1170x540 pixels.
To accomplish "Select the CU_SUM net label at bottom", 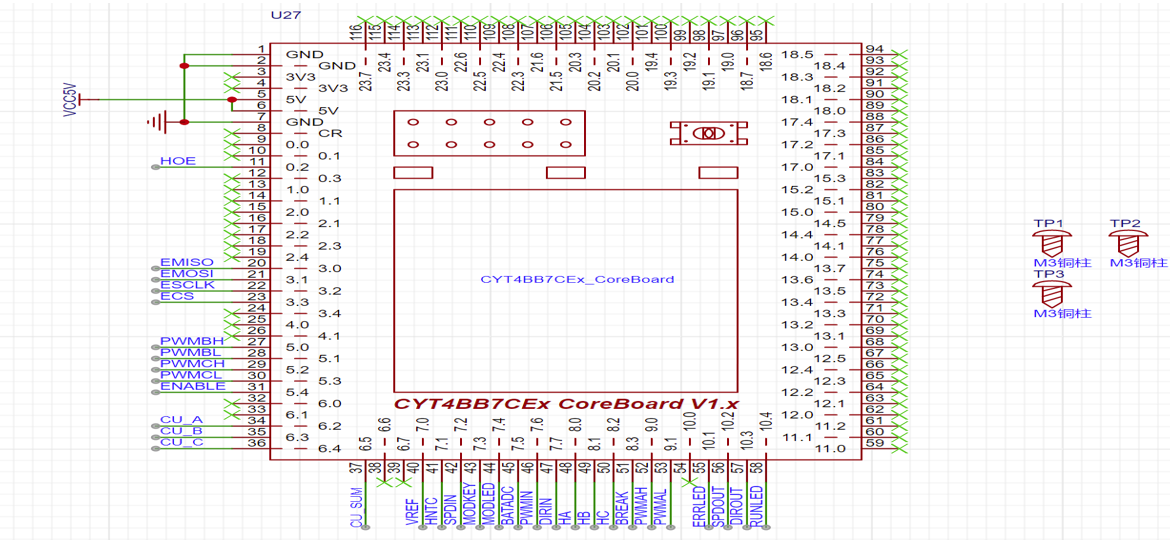I will tap(355, 507).
